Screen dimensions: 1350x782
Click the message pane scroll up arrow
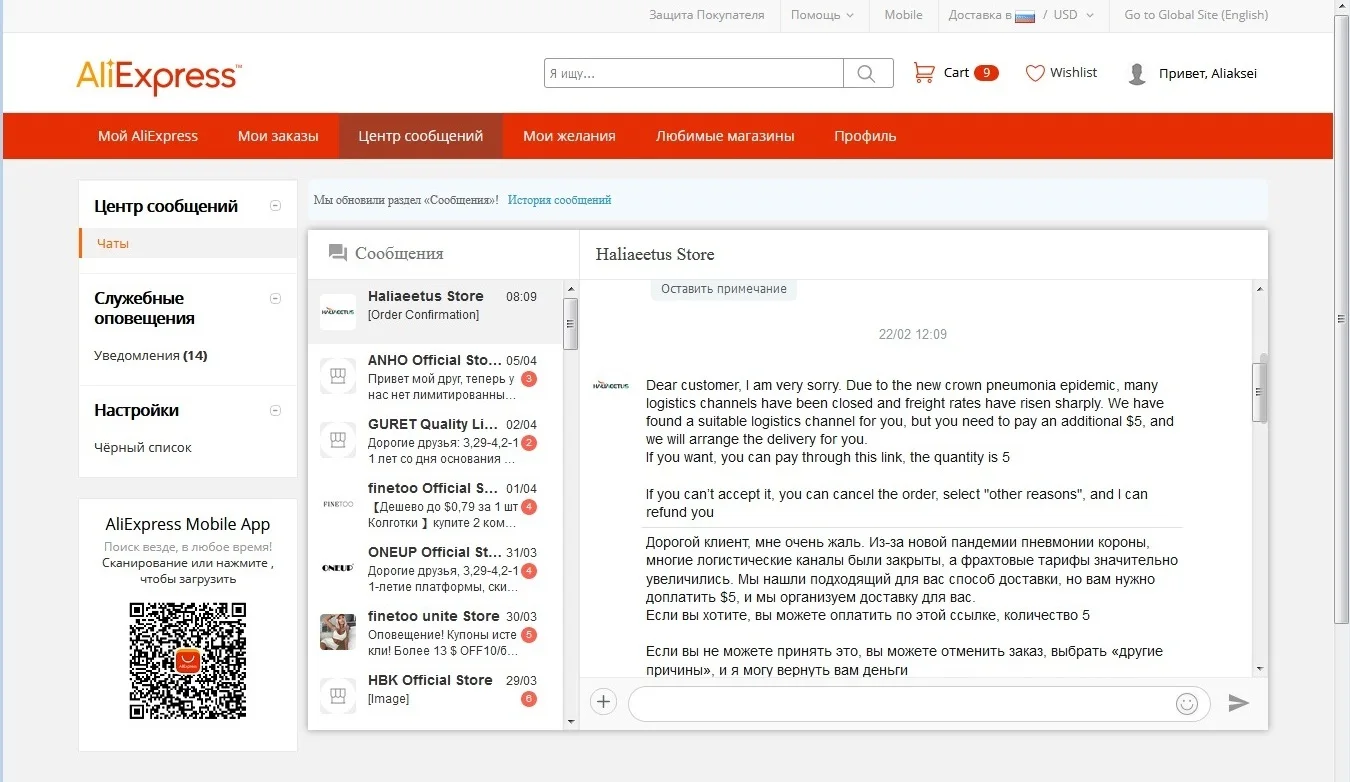pos(1260,289)
